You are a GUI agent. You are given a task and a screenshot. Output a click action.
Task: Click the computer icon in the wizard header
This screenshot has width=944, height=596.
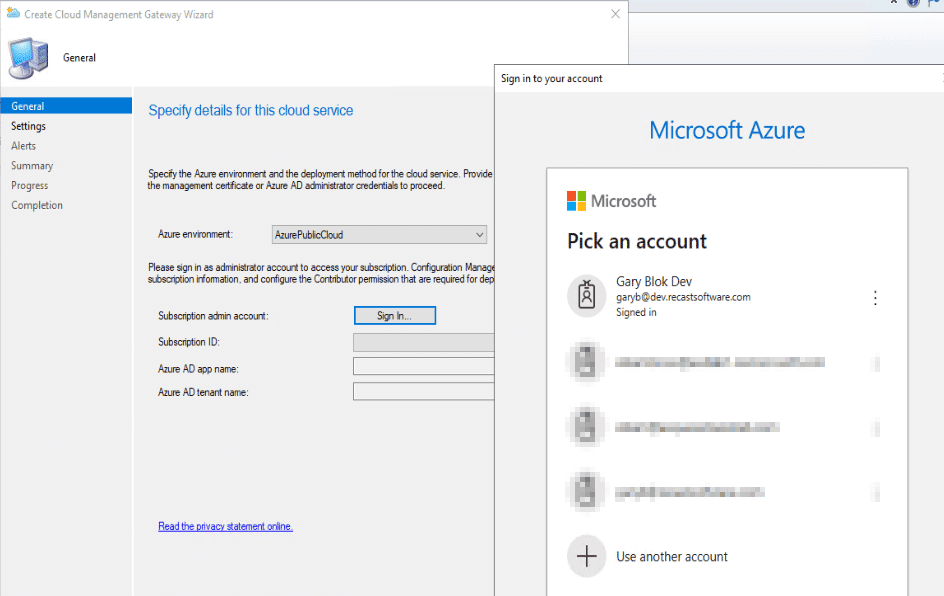point(29,57)
